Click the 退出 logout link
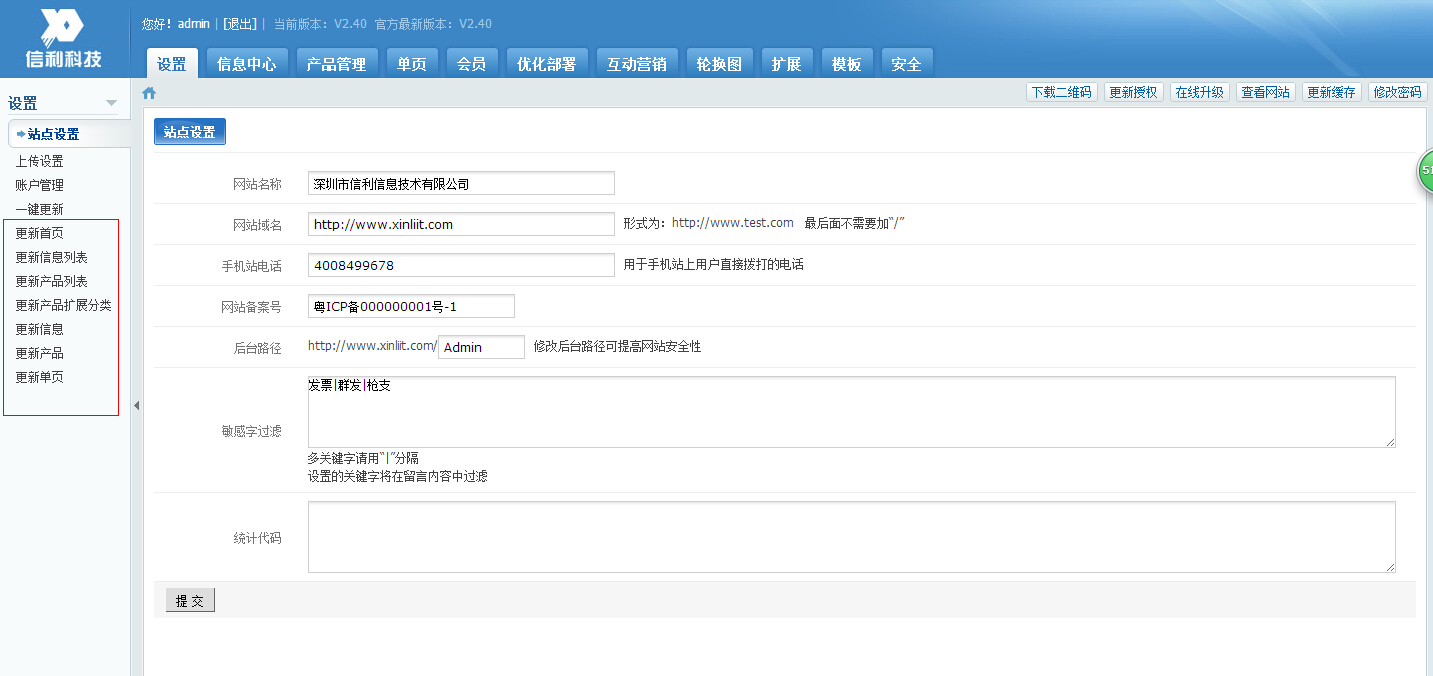This screenshot has width=1433, height=676. click(239, 23)
